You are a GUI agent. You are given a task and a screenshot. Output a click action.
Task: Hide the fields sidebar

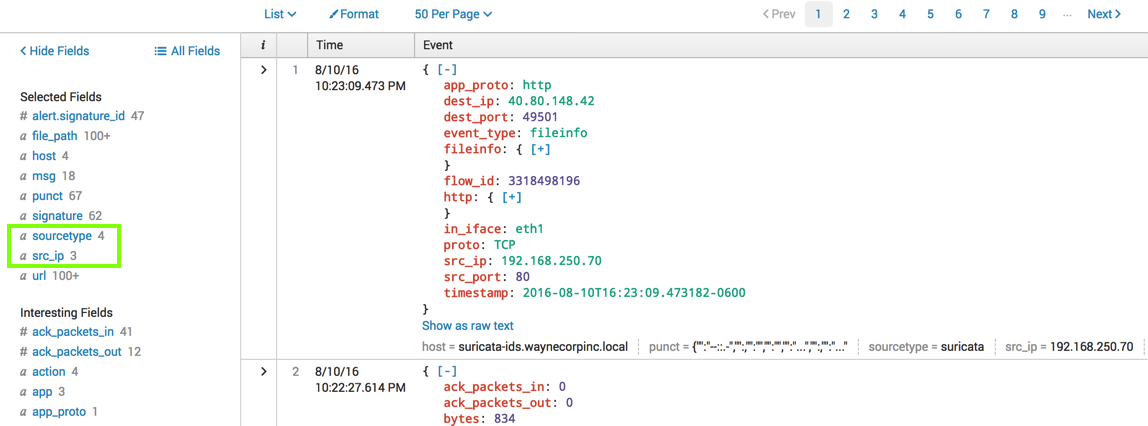(54, 51)
